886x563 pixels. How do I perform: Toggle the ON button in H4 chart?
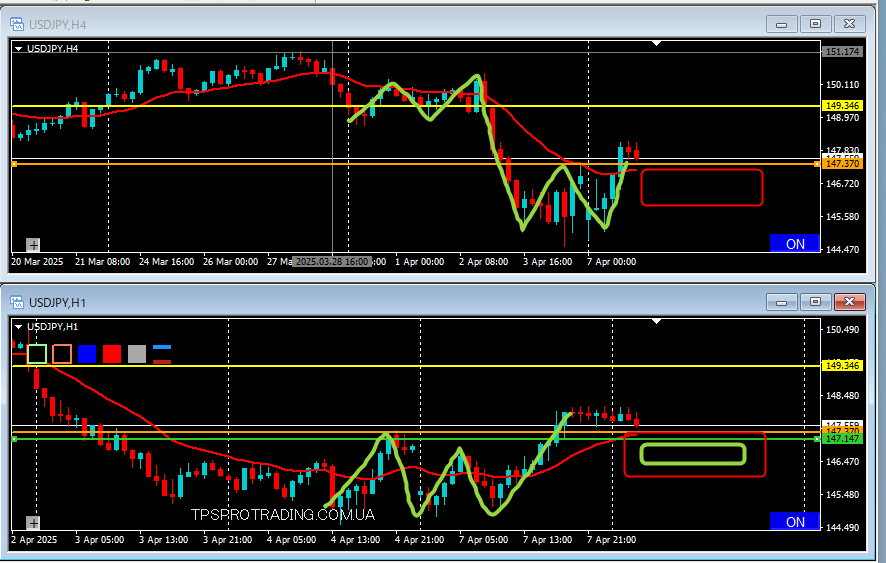pyautogui.click(x=795, y=243)
